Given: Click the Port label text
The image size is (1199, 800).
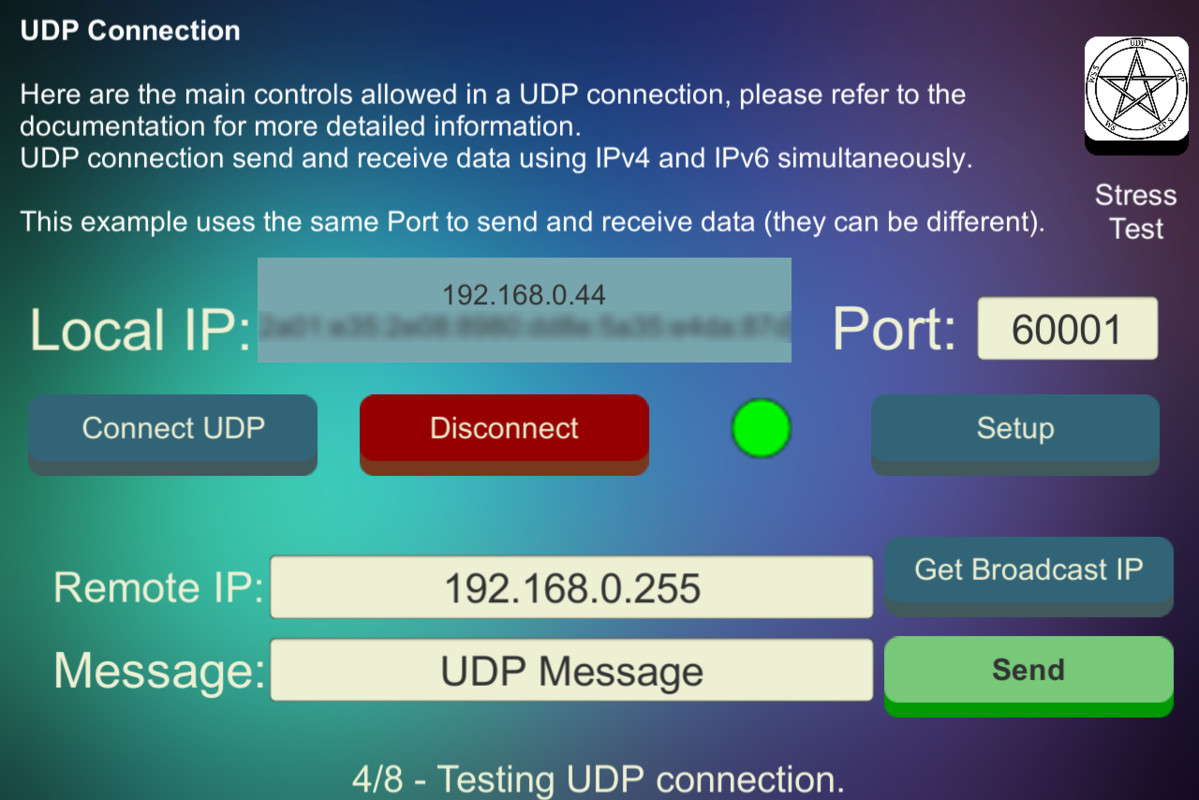Looking at the screenshot, I should click(894, 330).
